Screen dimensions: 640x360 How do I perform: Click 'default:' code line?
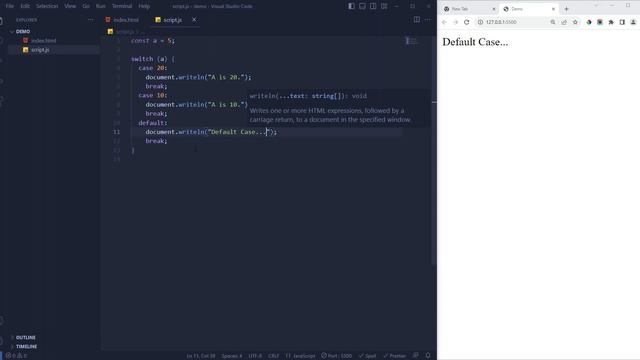(x=153, y=122)
